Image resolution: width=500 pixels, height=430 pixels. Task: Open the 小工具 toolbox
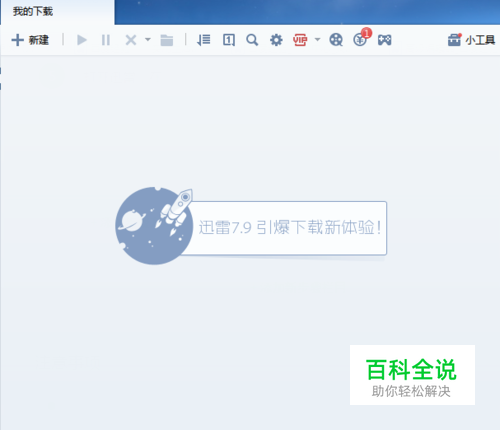(471, 40)
